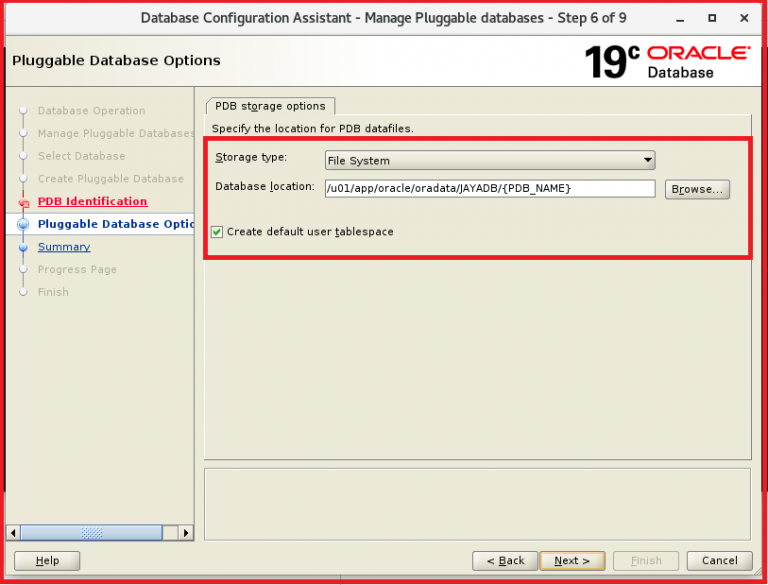Click the Cancel button

[720, 561]
